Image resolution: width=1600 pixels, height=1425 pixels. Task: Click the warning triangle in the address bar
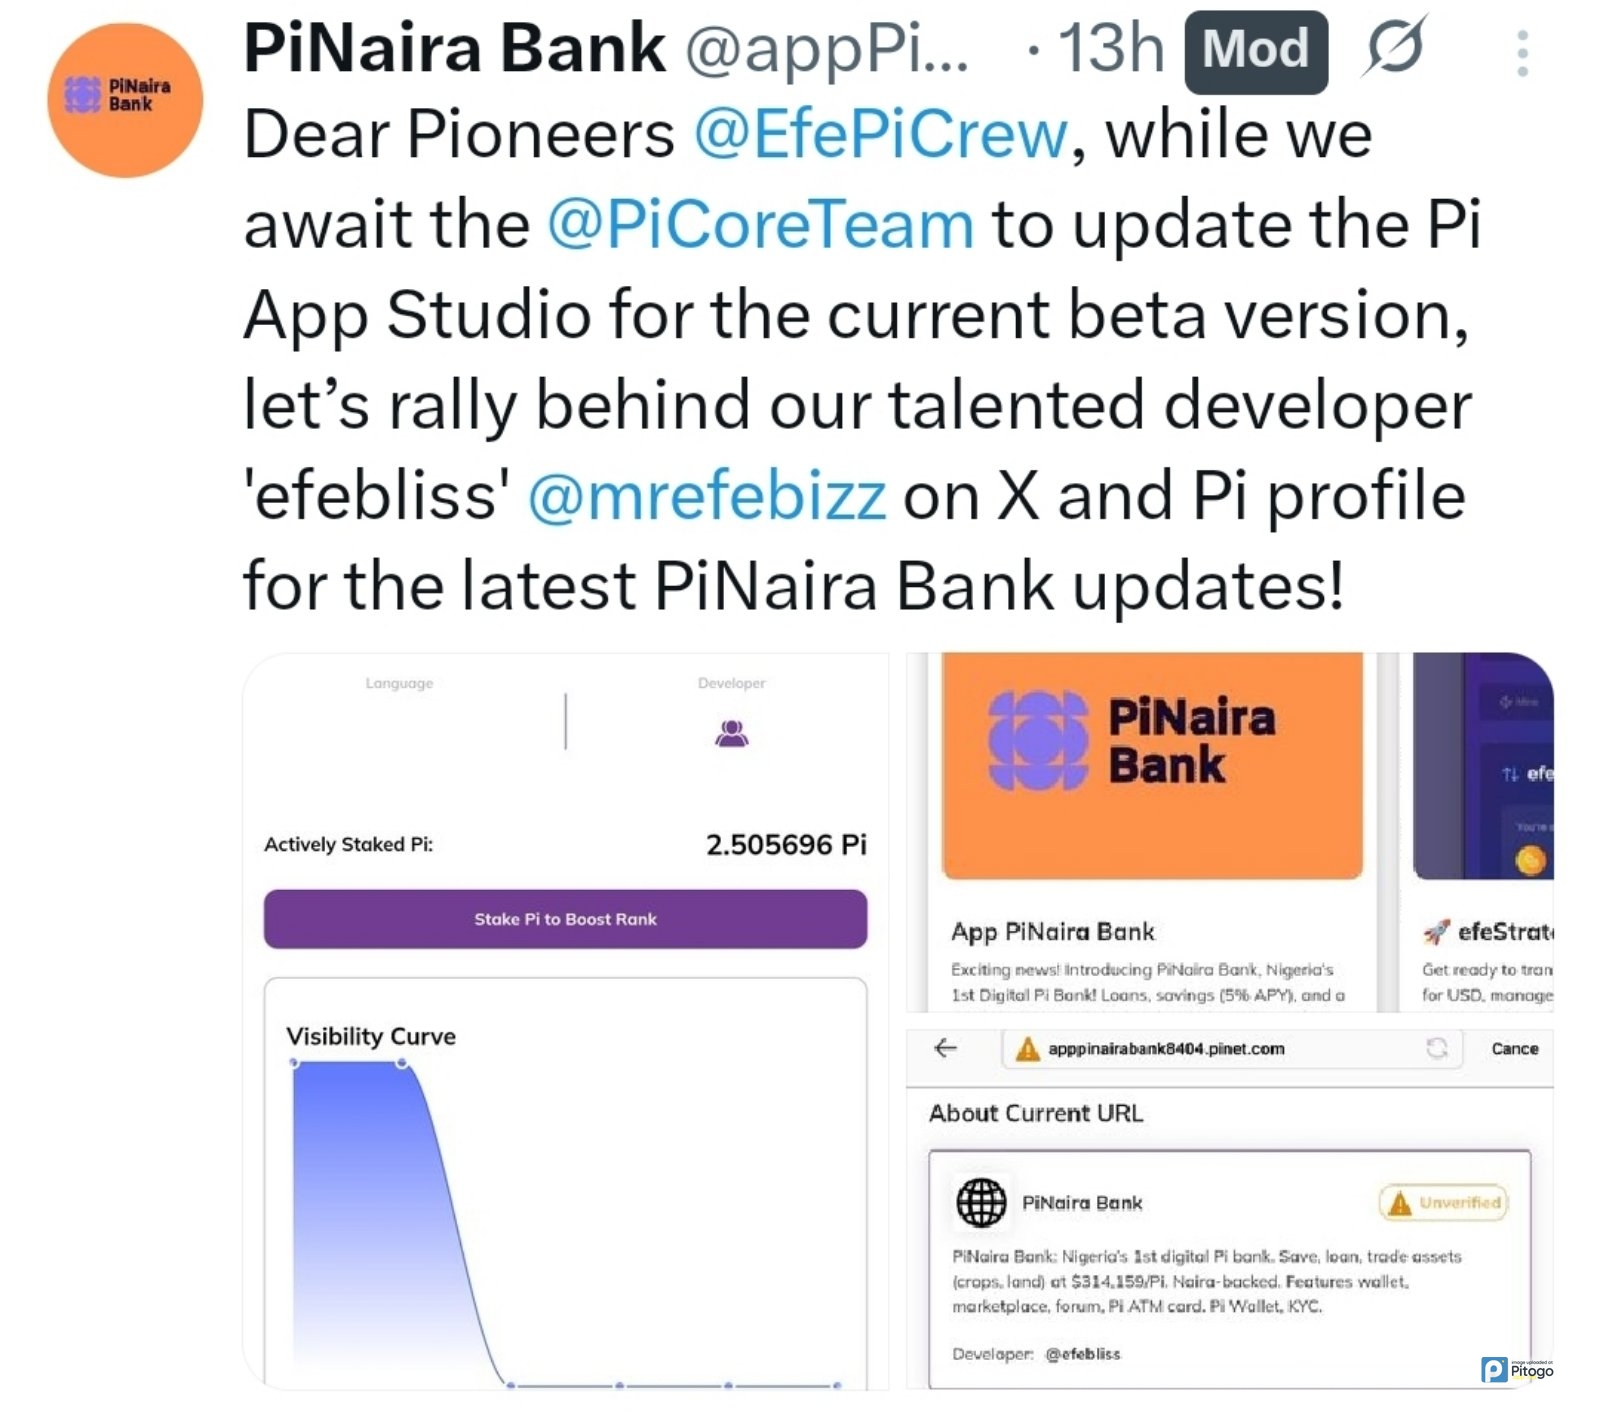tap(1027, 1049)
